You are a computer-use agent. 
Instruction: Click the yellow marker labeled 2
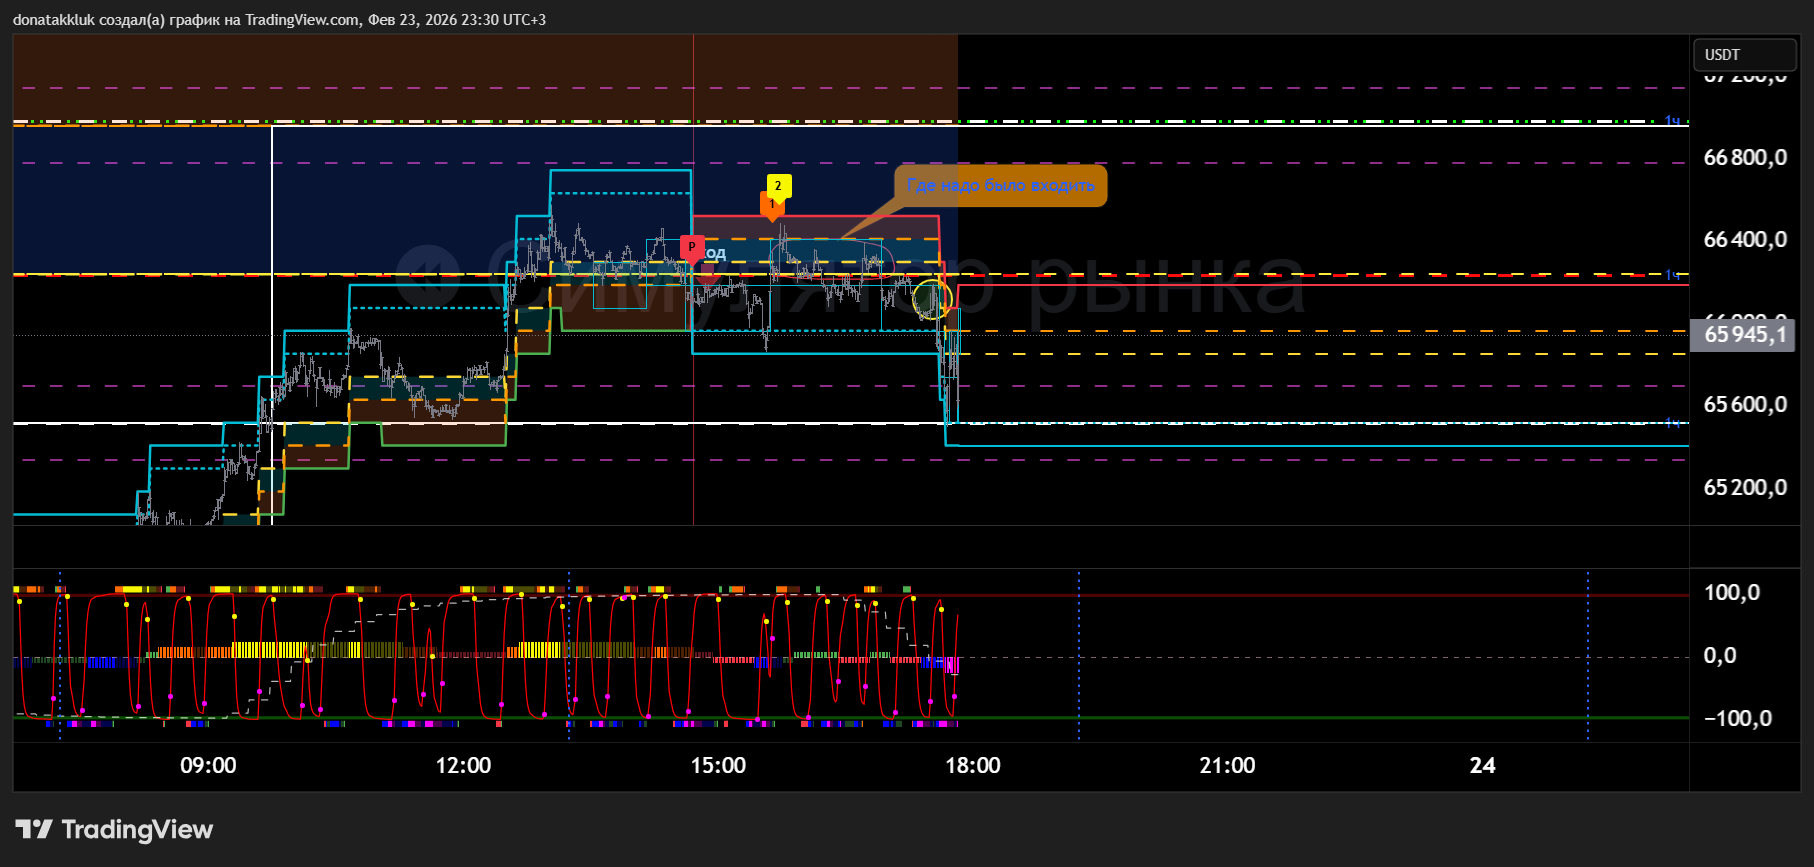778,186
